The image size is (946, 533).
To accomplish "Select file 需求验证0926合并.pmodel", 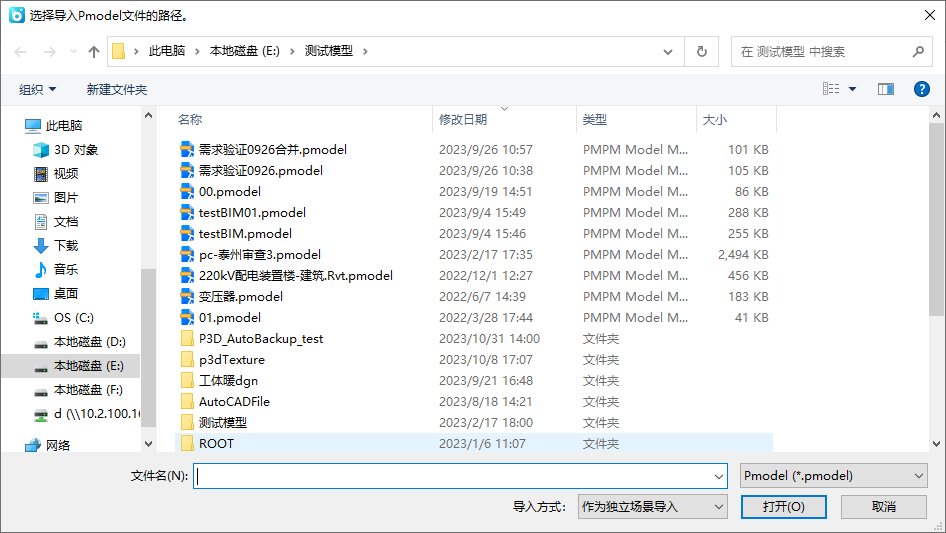I will pos(273,150).
